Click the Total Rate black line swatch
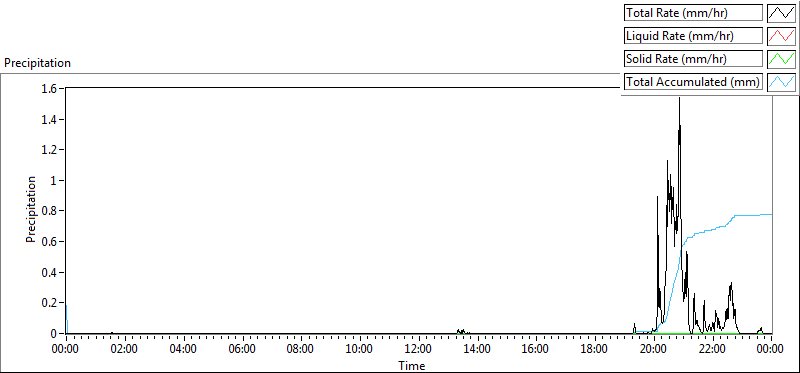 coord(781,13)
